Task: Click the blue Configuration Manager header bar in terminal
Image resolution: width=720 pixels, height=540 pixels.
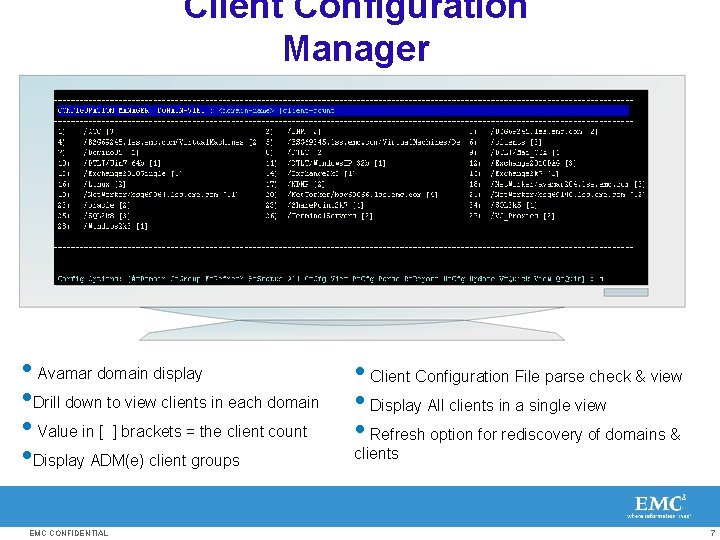Action: 343,110
